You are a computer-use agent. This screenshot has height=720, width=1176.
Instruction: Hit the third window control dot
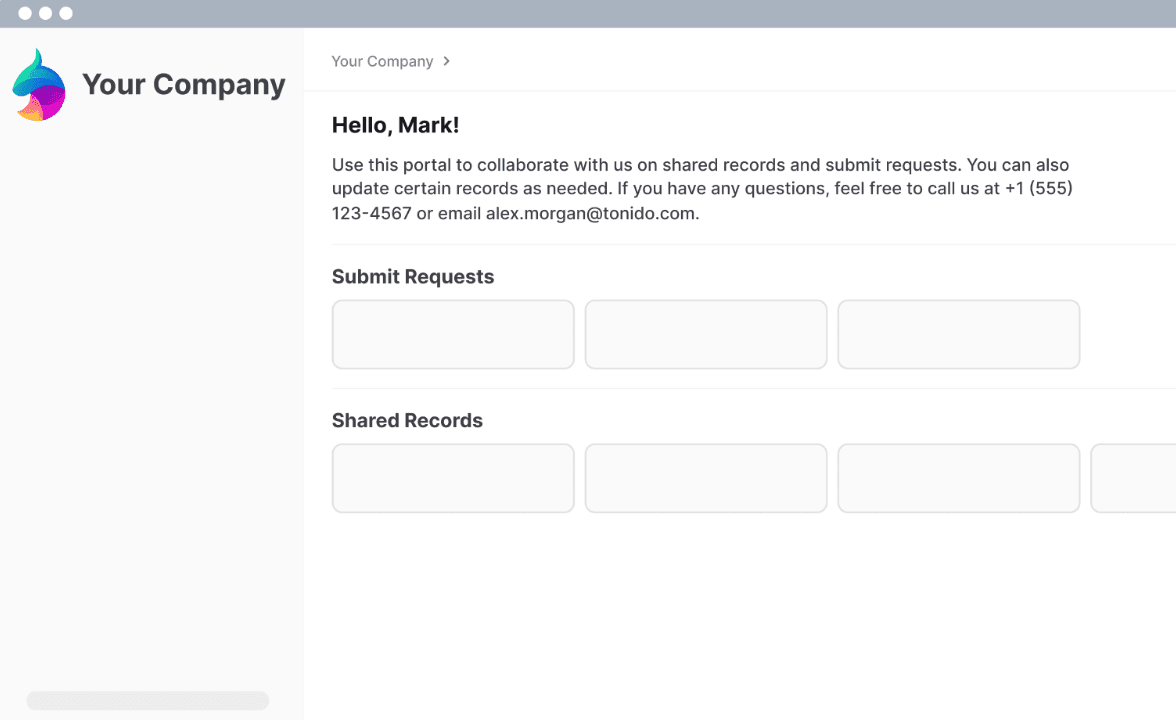click(66, 13)
